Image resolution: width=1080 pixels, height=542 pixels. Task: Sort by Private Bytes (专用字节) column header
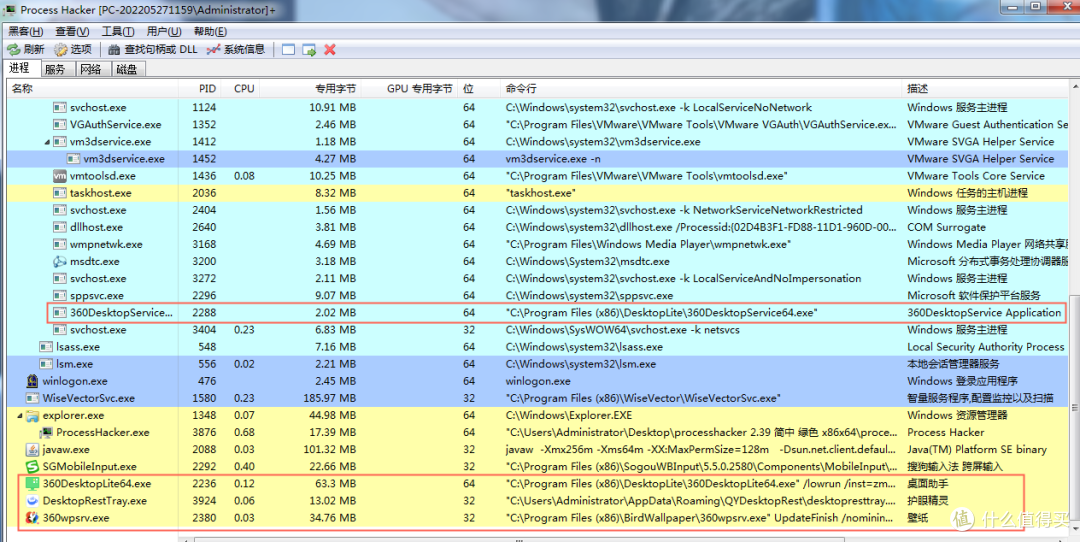click(311, 89)
